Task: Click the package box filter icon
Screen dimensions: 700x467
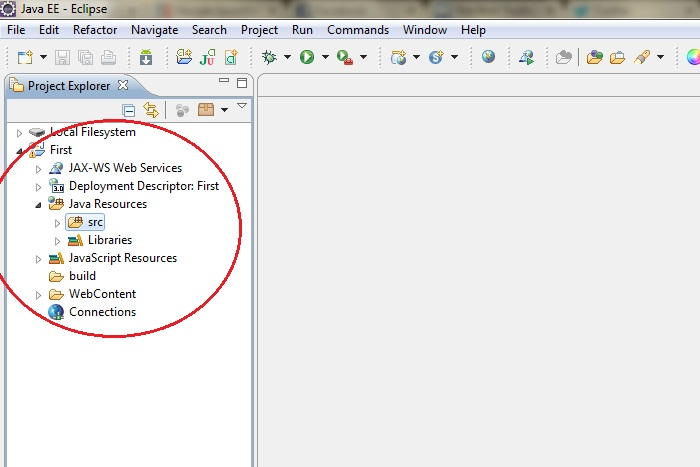Action: (206, 109)
